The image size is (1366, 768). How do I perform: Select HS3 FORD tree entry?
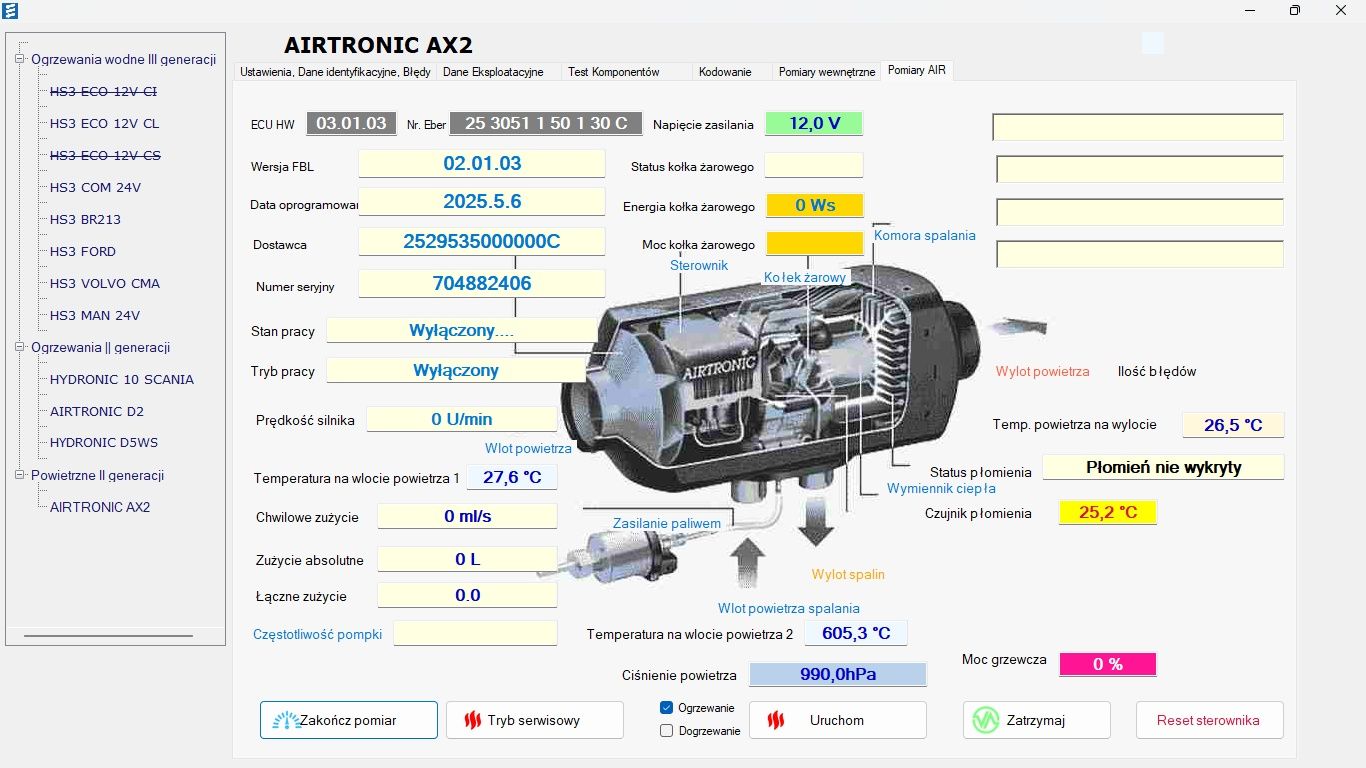click(83, 251)
